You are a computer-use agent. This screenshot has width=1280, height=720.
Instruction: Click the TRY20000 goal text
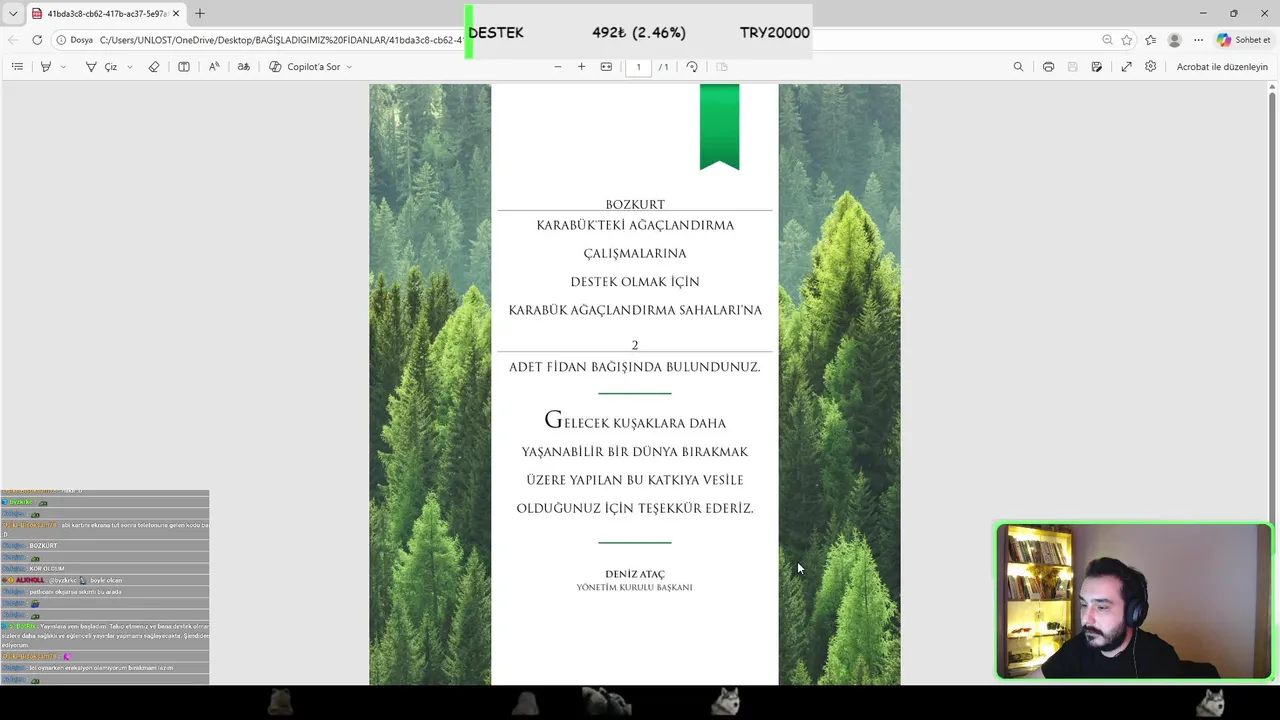point(775,32)
